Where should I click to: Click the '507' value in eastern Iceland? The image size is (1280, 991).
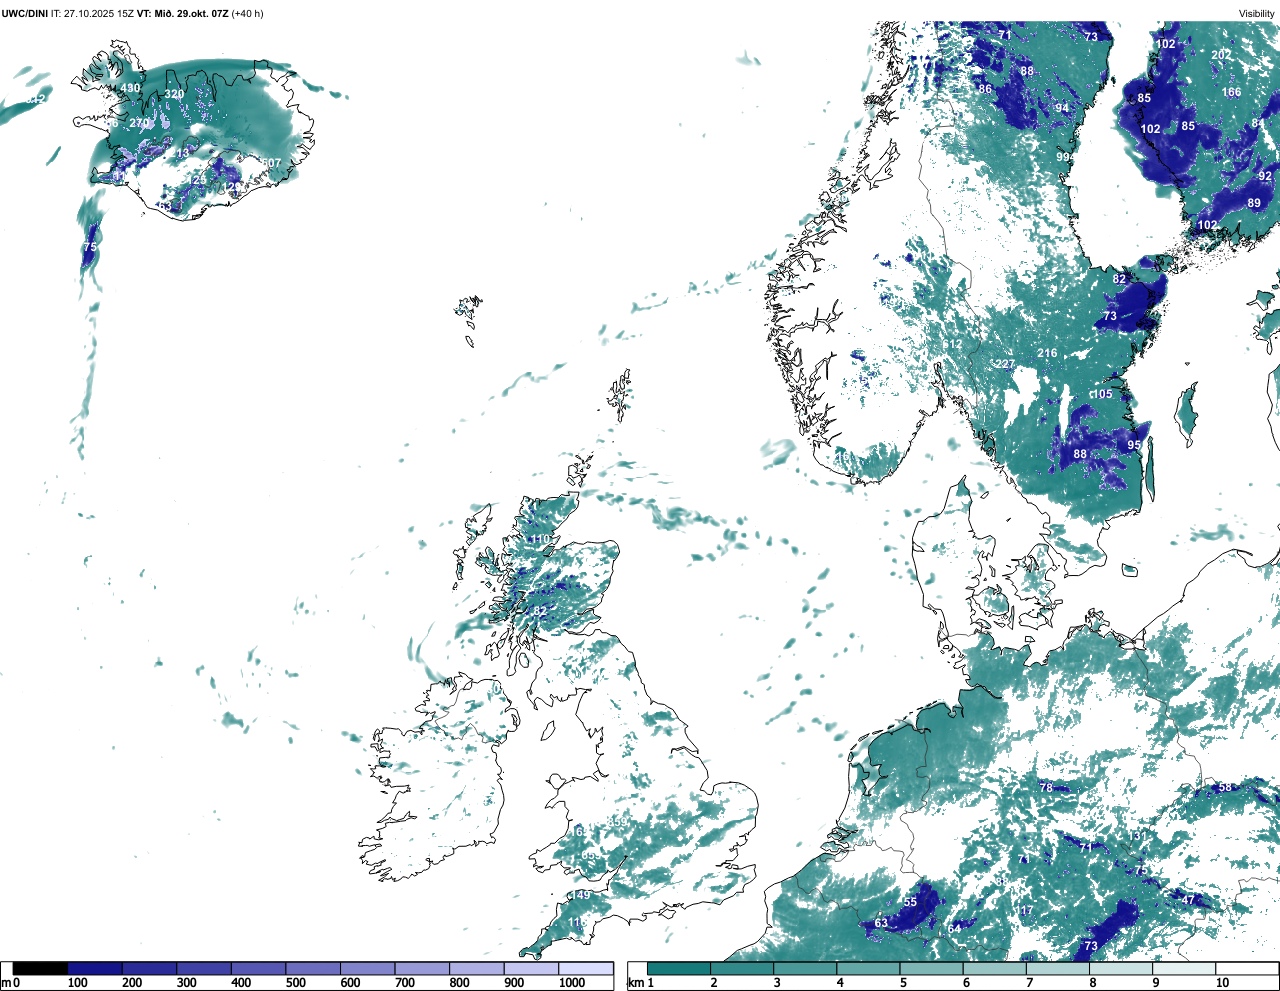(x=272, y=163)
